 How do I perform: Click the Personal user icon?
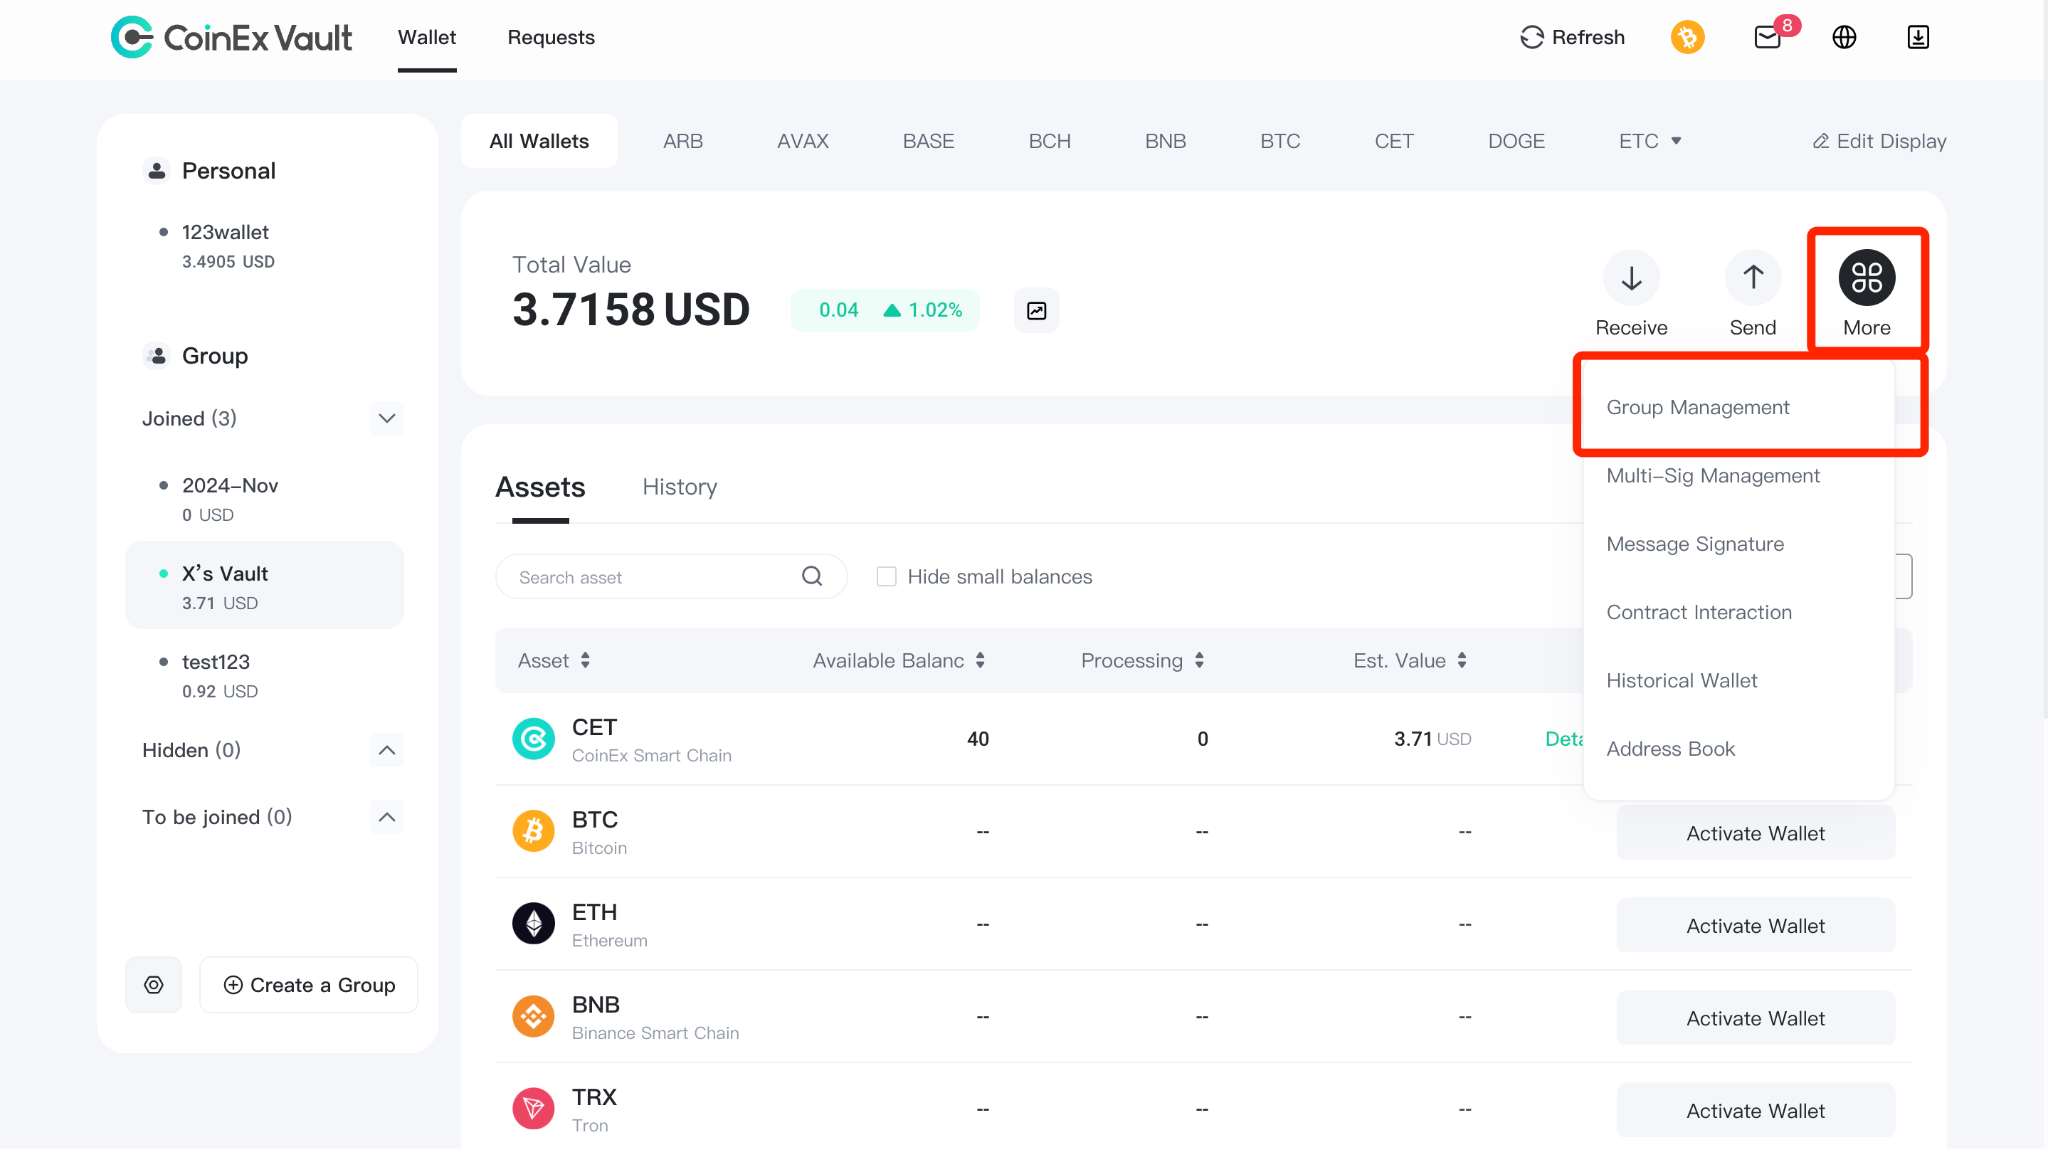[x=156, y=171]
